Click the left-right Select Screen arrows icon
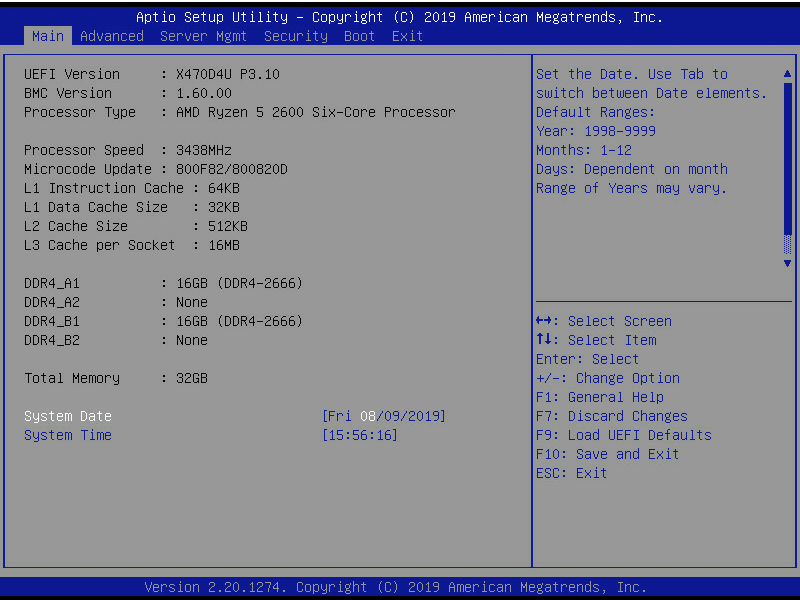Screen dimensions: 800x600 click(x=544, y=321)
